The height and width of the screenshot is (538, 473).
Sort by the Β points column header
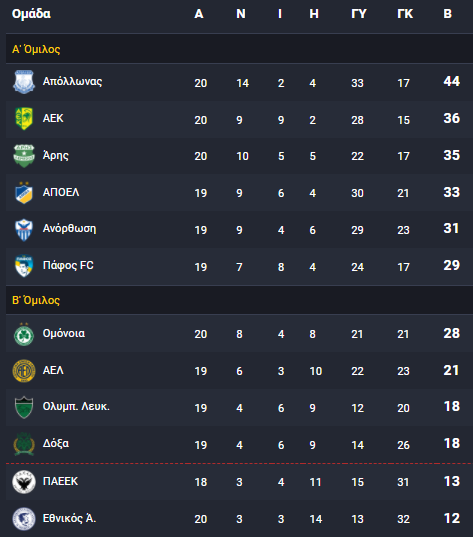(447, 14)
